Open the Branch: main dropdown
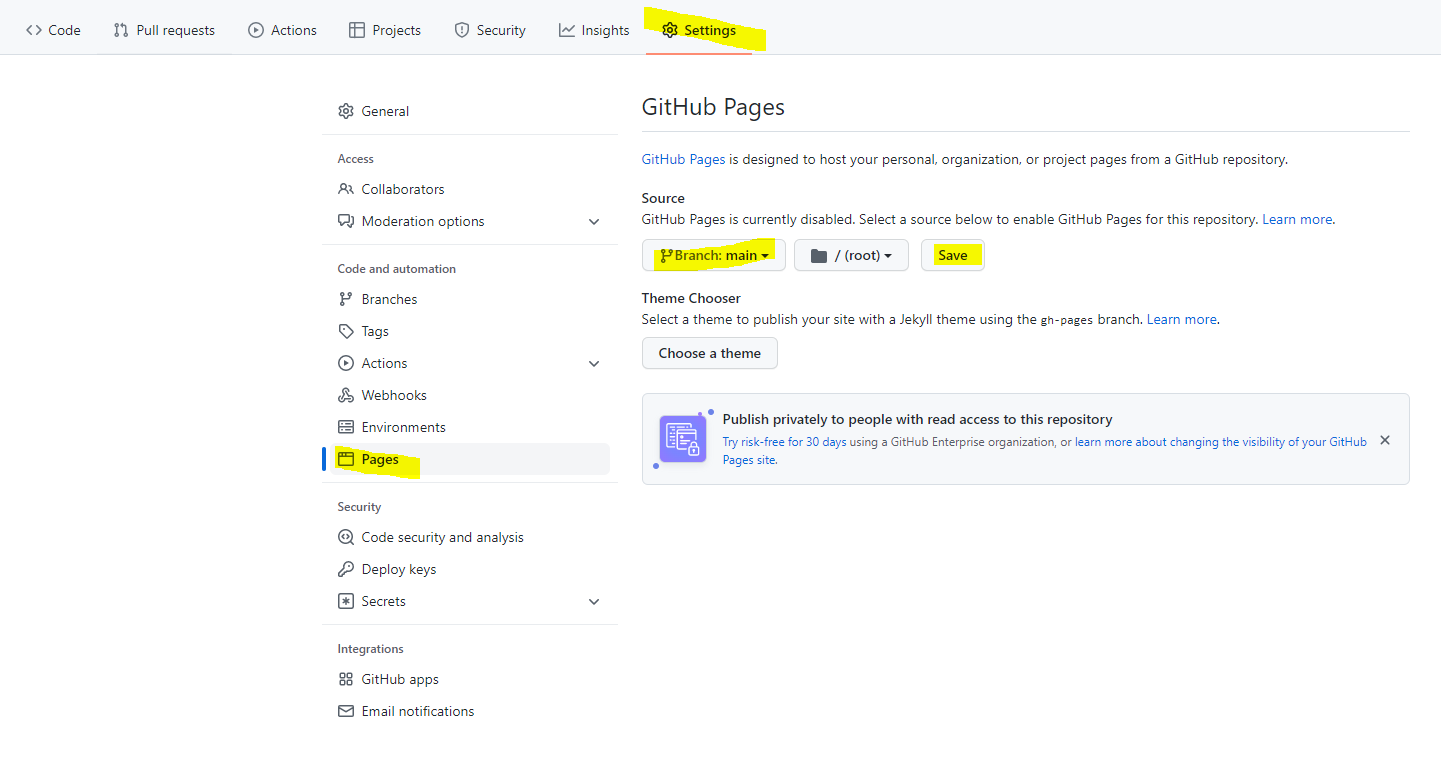 click(714, 255)
